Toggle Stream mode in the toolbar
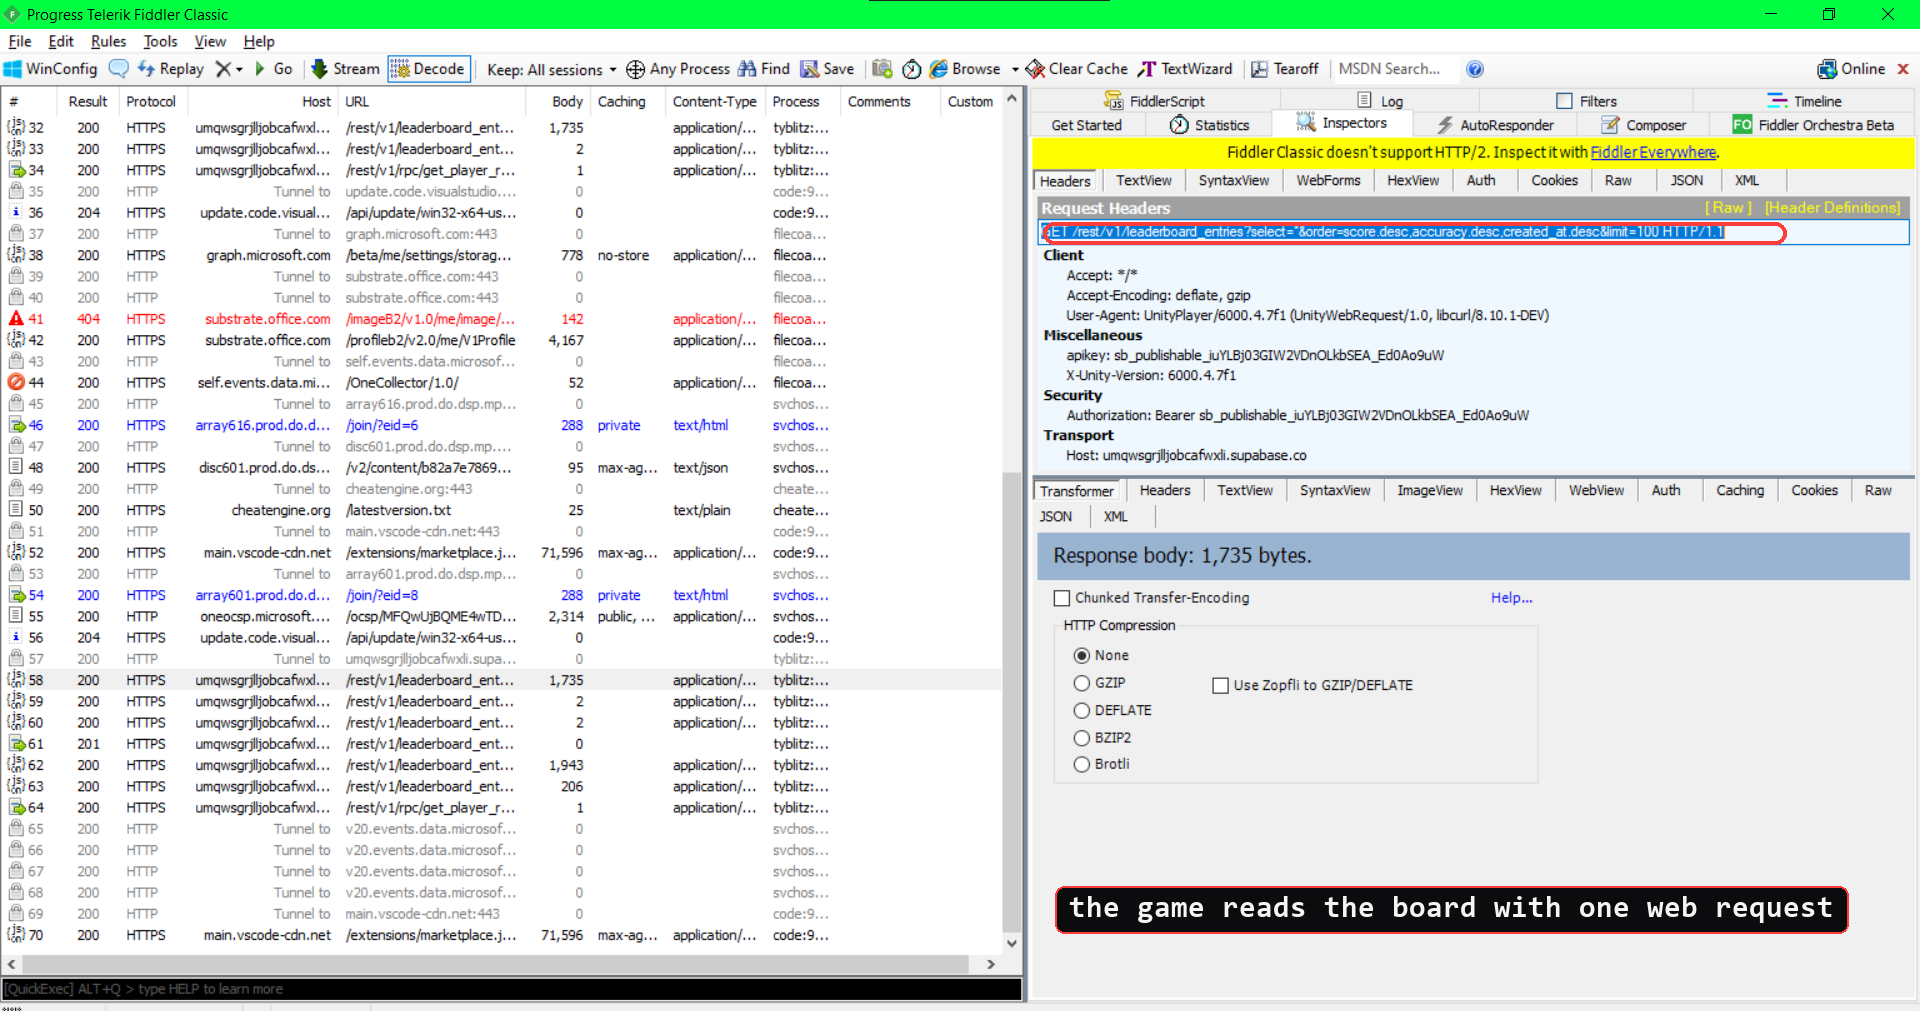Screen dimensions: 1920x1011 (345, 69)
